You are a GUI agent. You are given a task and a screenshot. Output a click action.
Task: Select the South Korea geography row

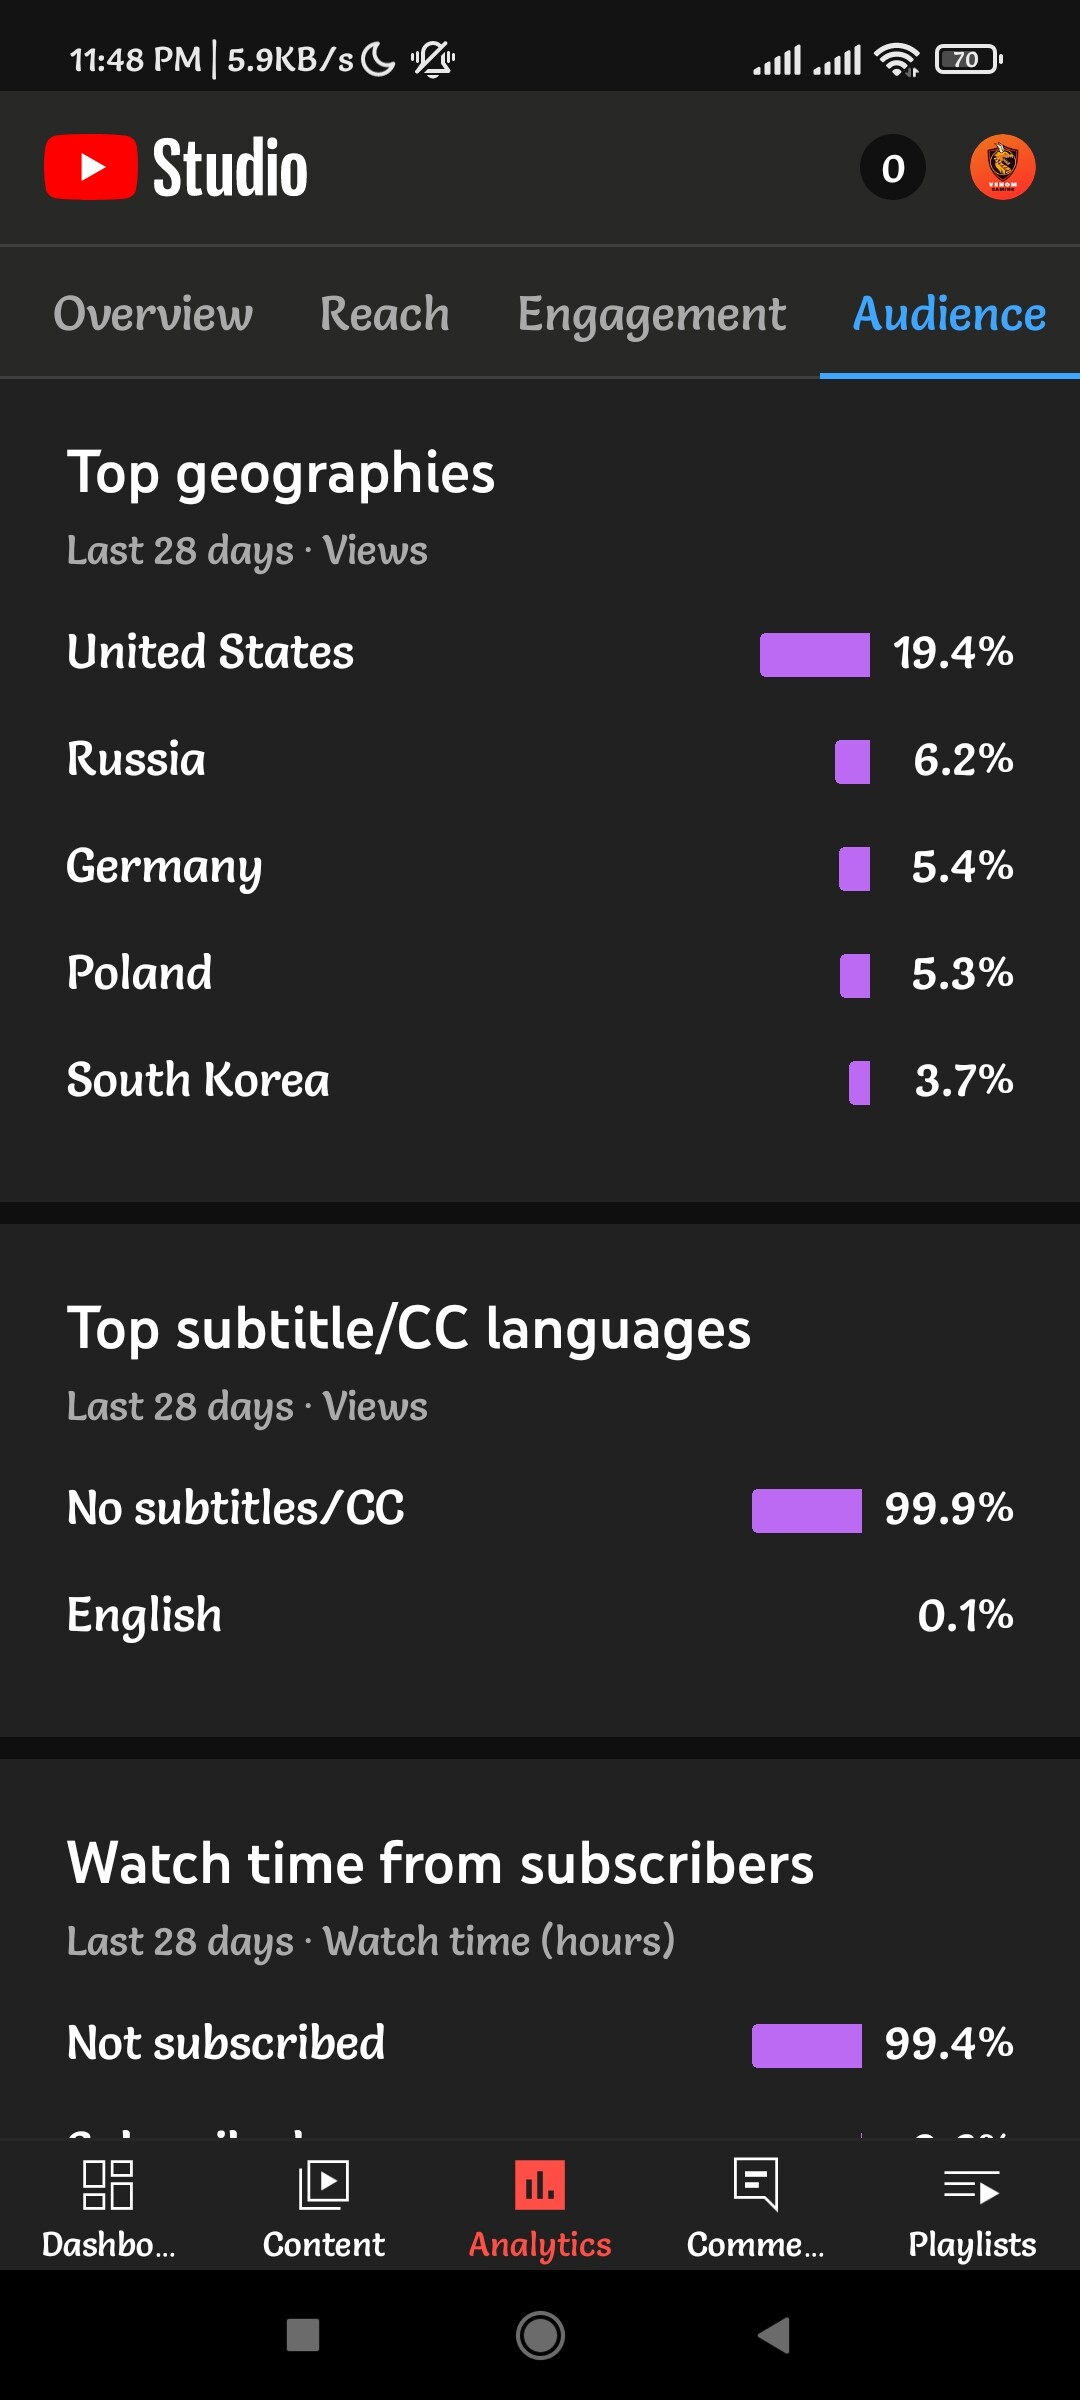pyautogui.click(x=540, y=1081)
